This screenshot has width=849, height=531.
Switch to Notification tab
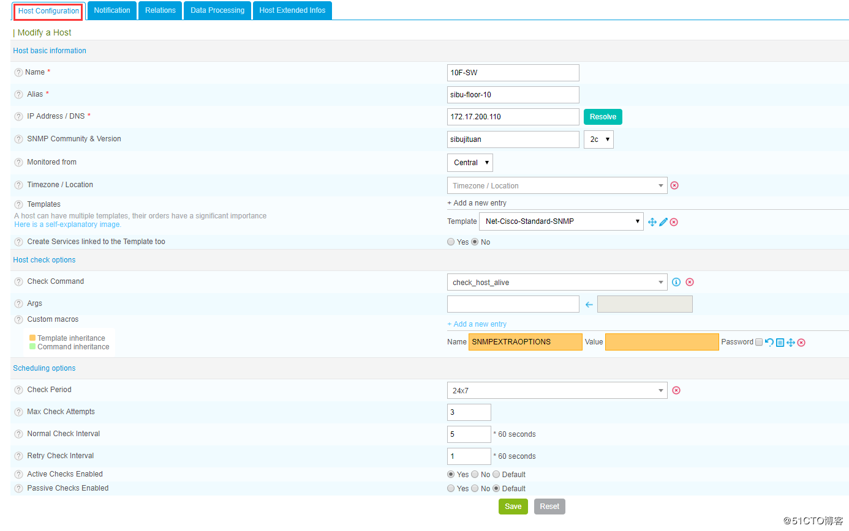coord(112,10)
